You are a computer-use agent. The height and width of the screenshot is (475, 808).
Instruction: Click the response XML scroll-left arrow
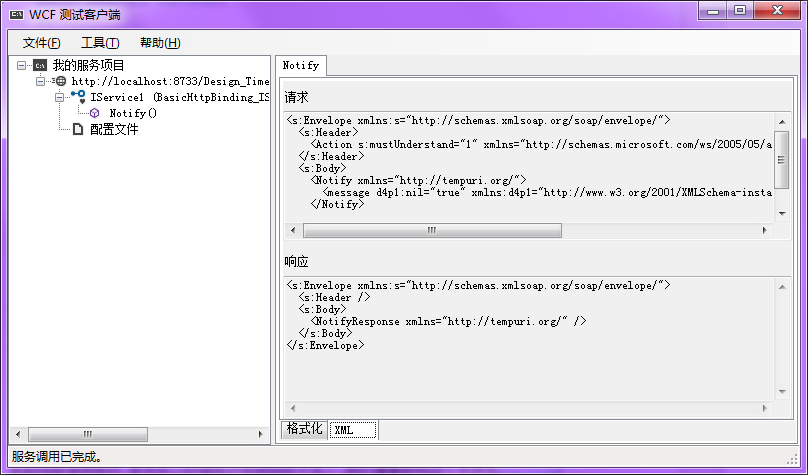click(293, 408)
